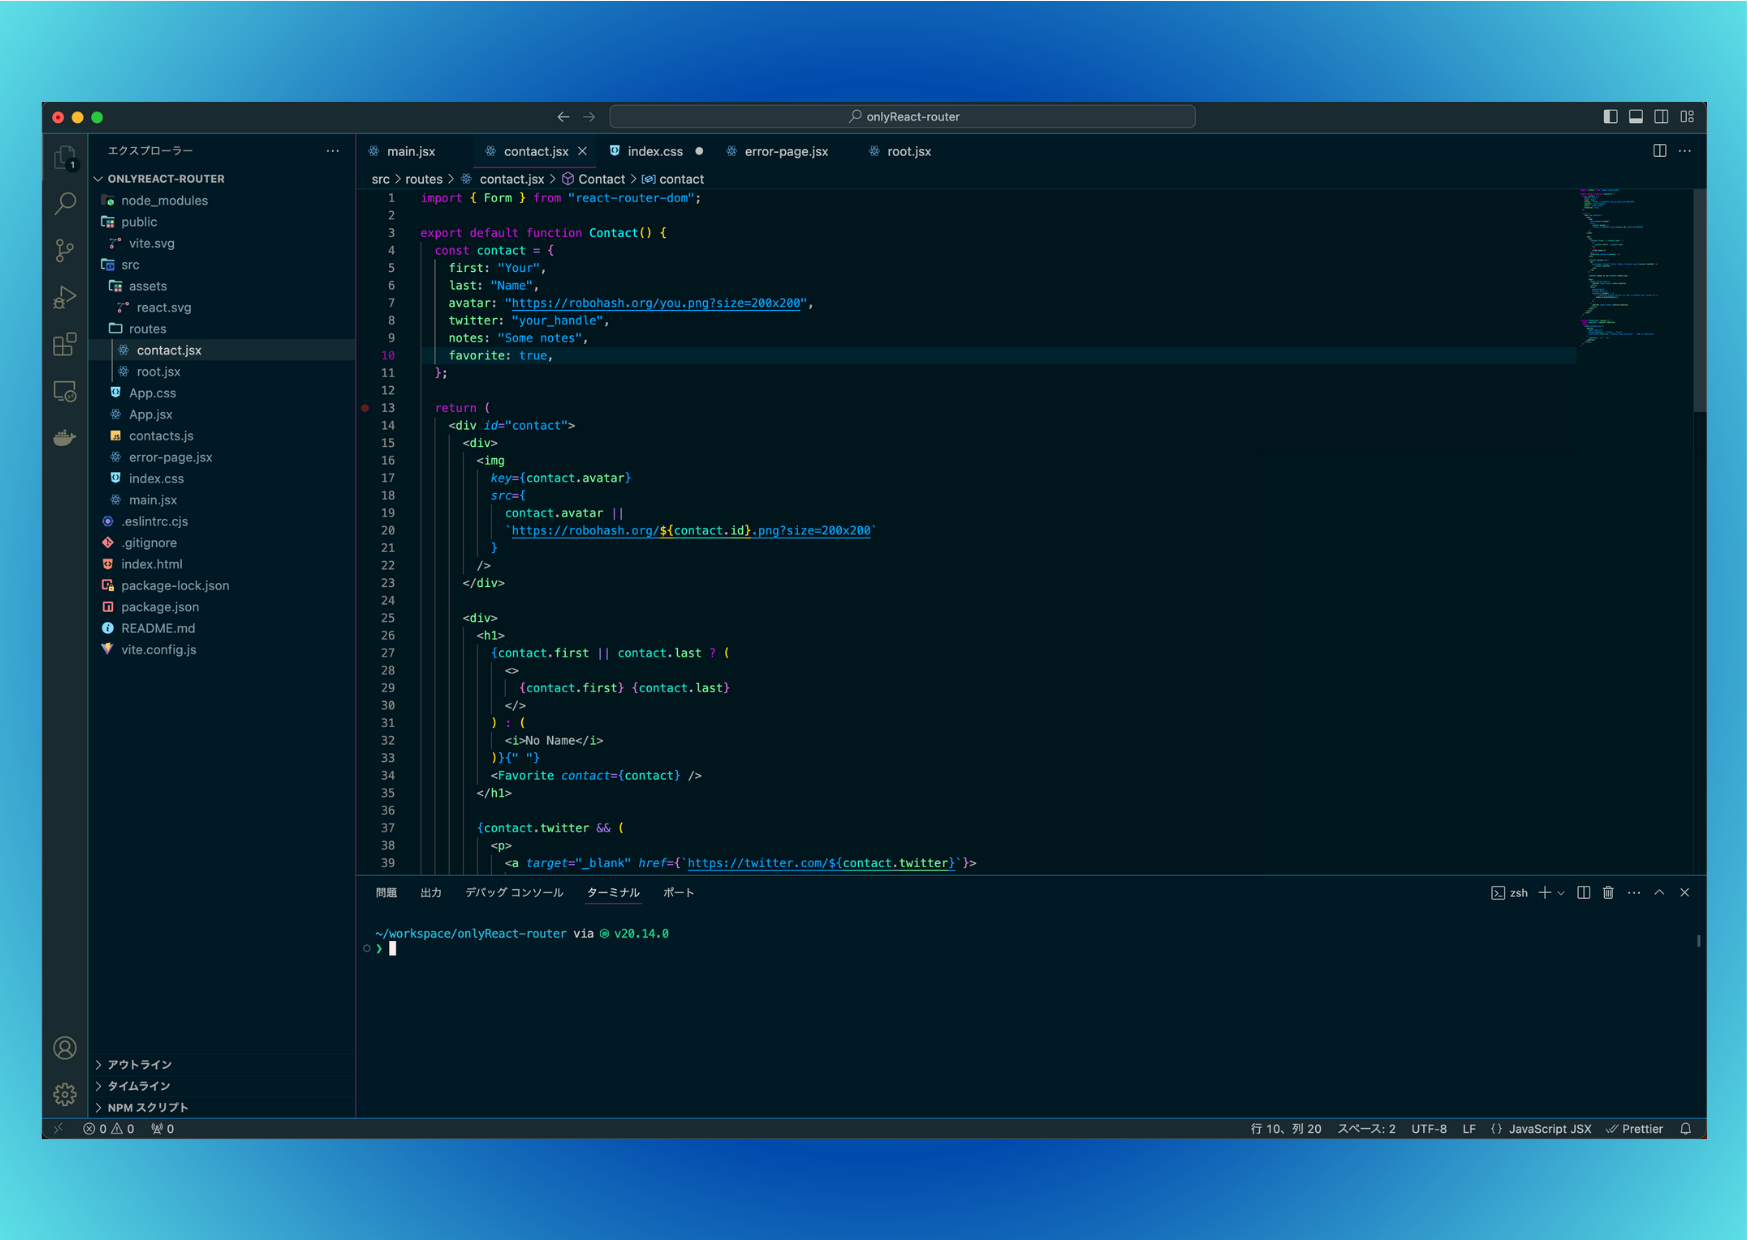Click the onlyReact-router command center search

coord(903,117)
